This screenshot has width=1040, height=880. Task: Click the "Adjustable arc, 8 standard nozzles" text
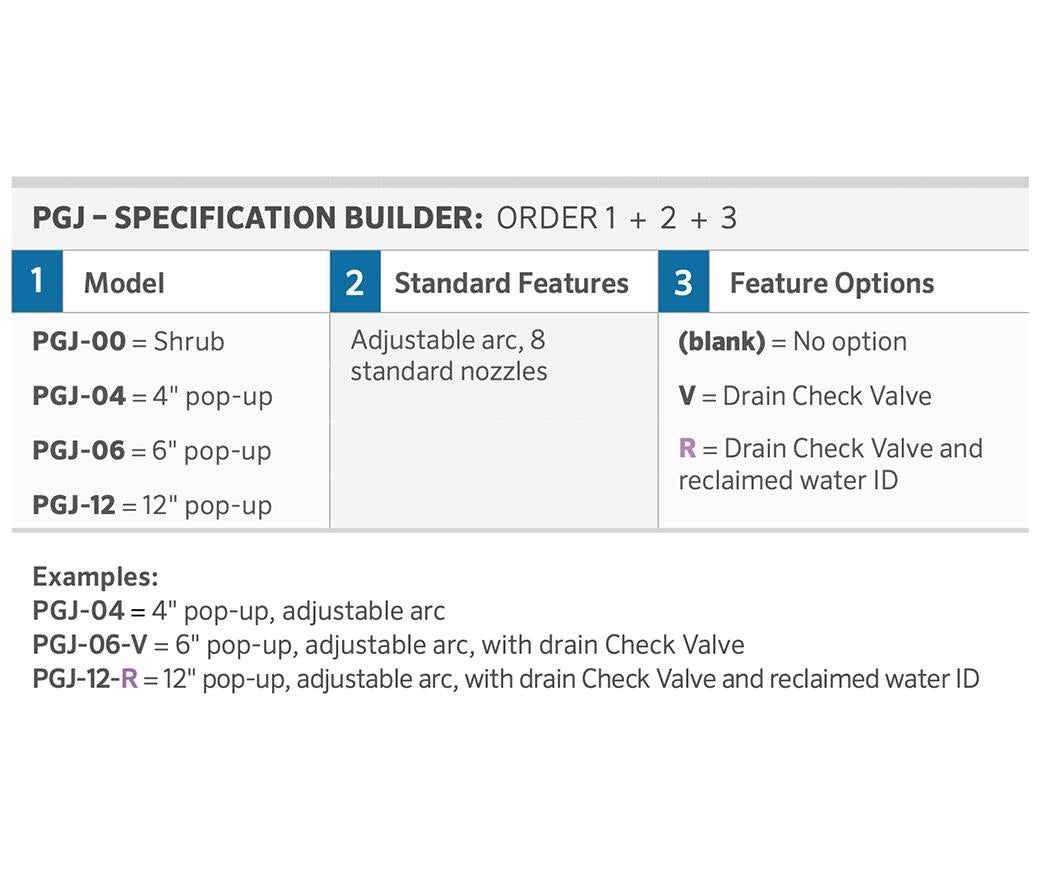[x=448, y=355]
